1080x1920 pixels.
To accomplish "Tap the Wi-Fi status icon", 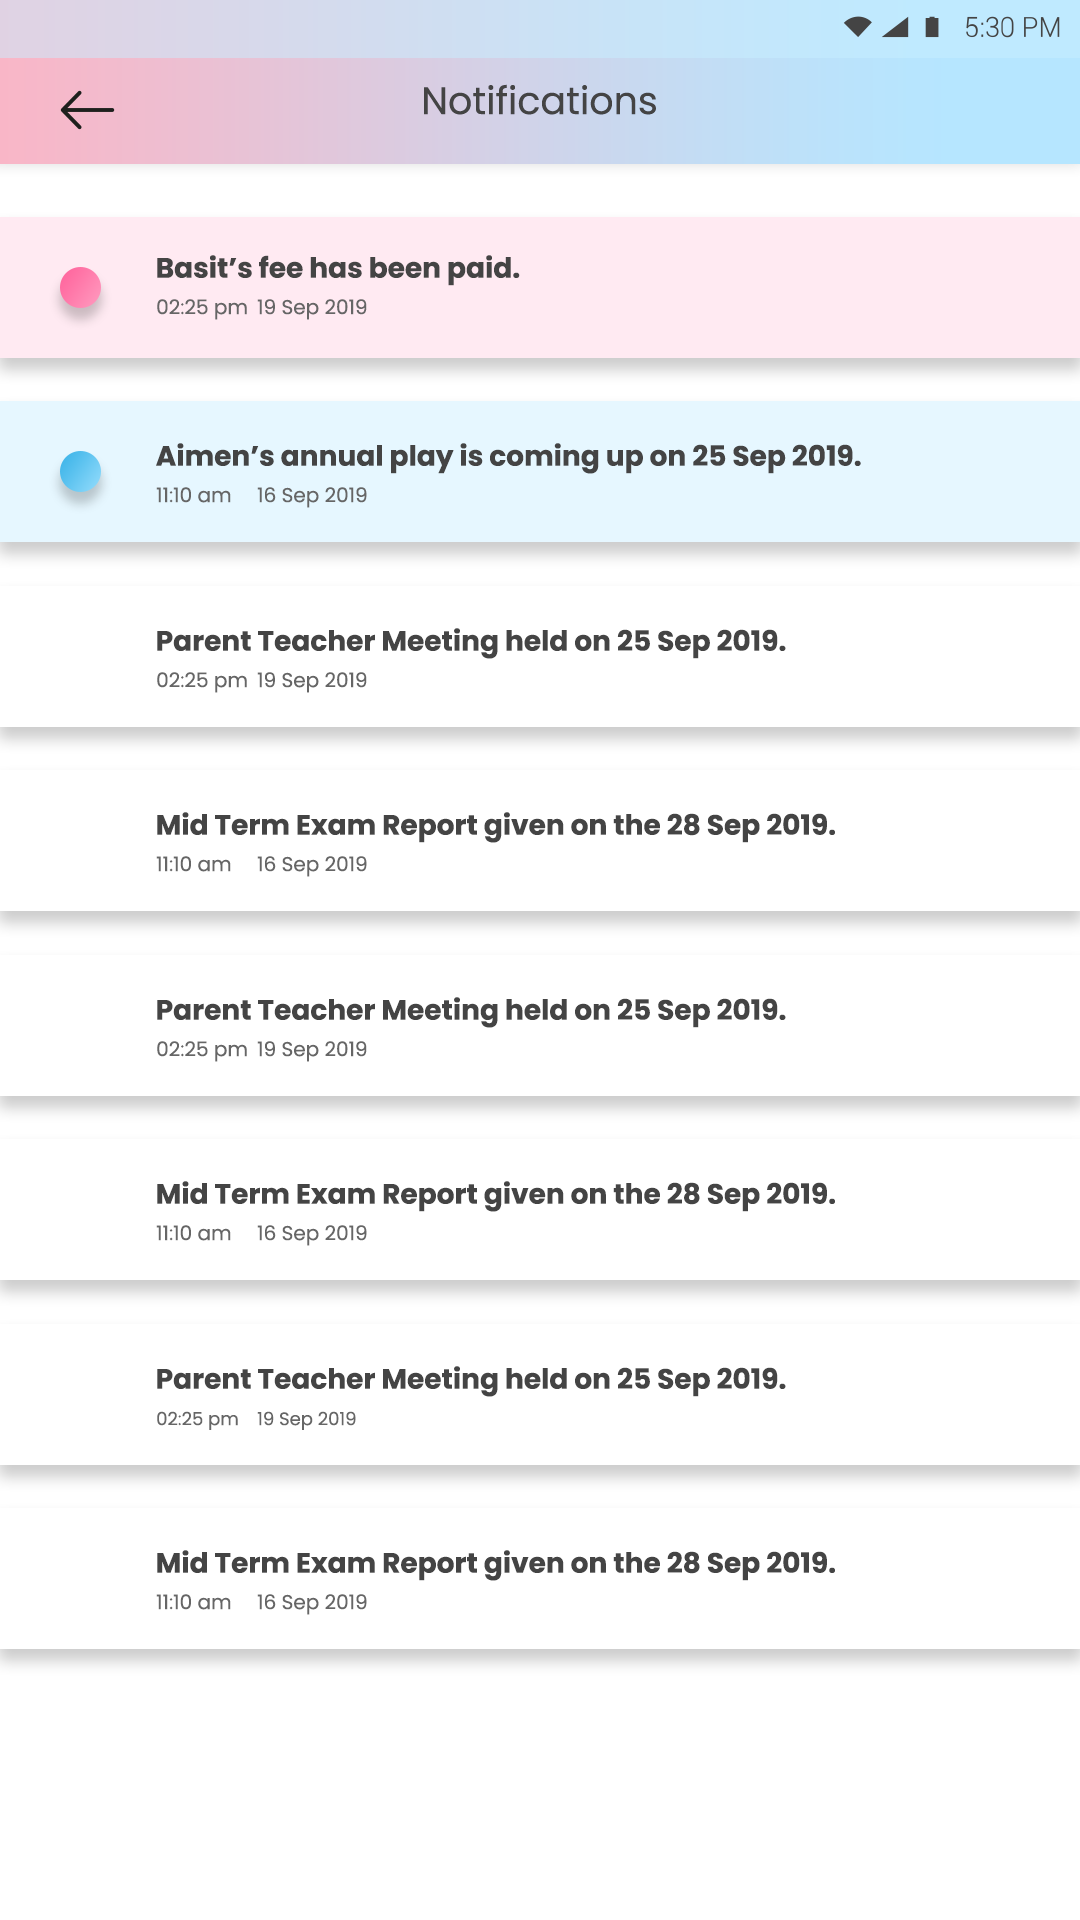I will click(857, 27).
